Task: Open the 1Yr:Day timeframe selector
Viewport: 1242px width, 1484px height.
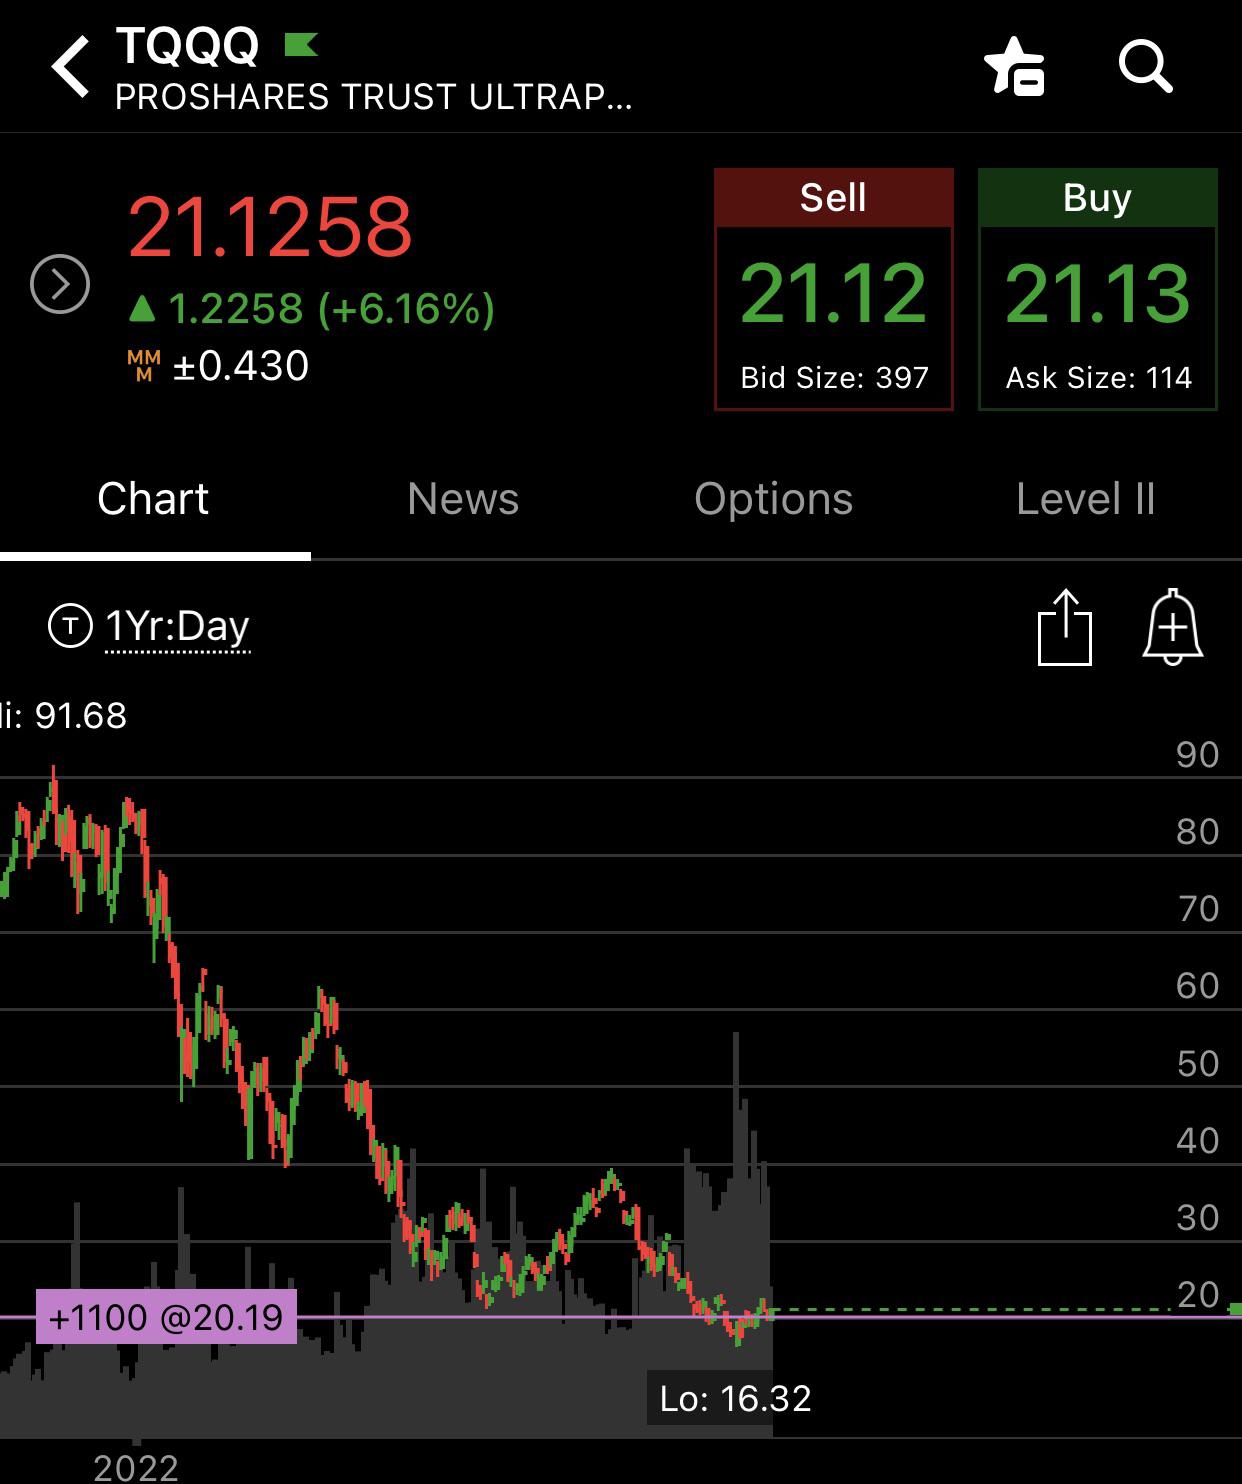Action: pos(177,627)
